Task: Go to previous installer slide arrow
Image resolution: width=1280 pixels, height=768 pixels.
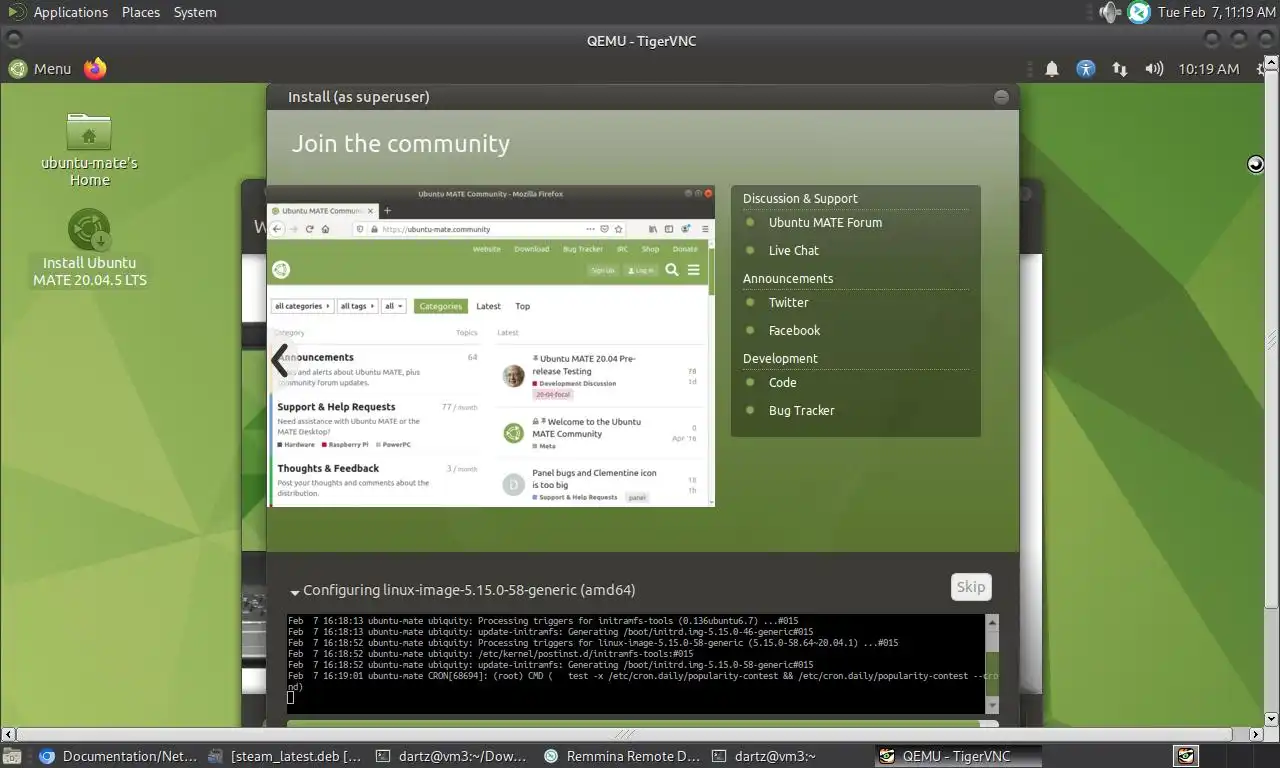Action: (280, 359)
